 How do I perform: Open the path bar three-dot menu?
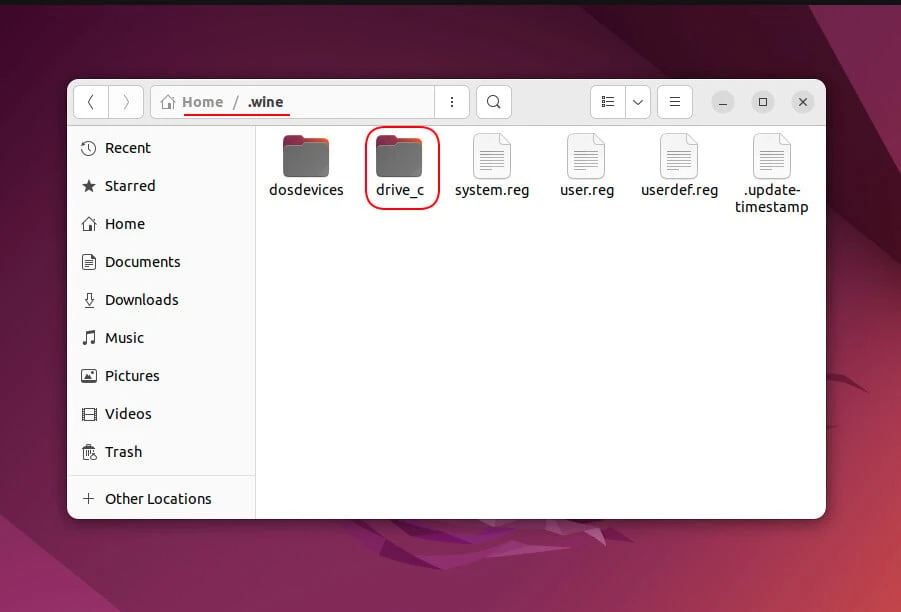click(x=452, y=102)
